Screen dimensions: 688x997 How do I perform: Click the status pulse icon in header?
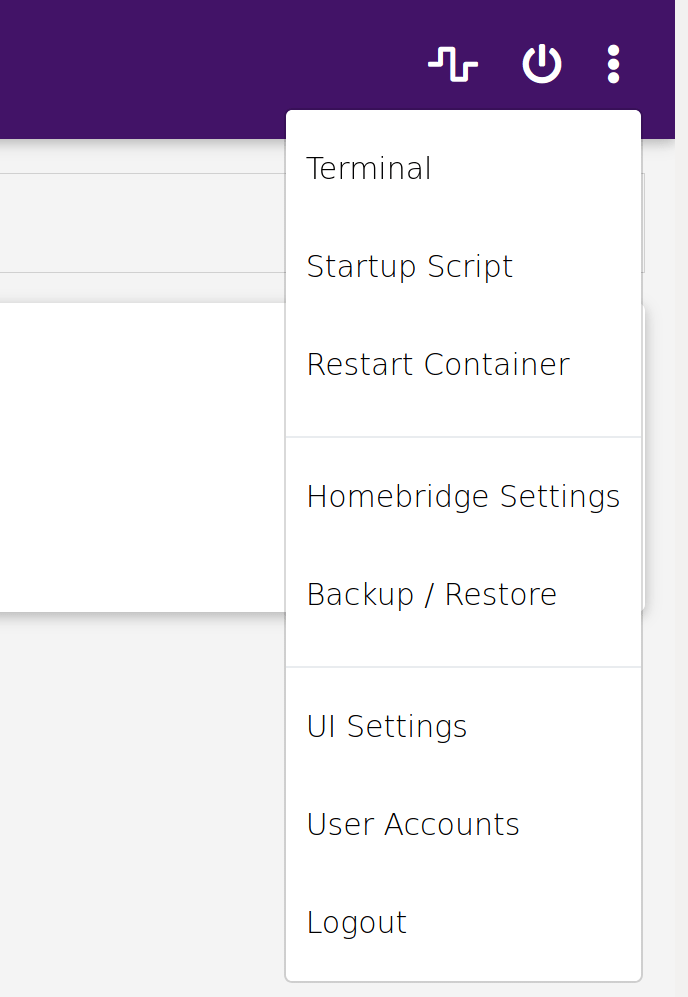click(x=452, y=65)
